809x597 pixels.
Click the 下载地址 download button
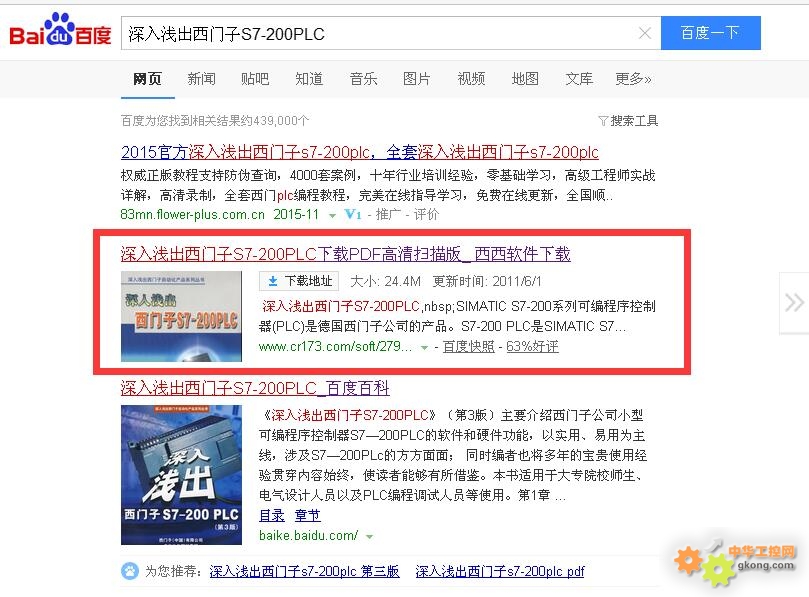[299, 281]
